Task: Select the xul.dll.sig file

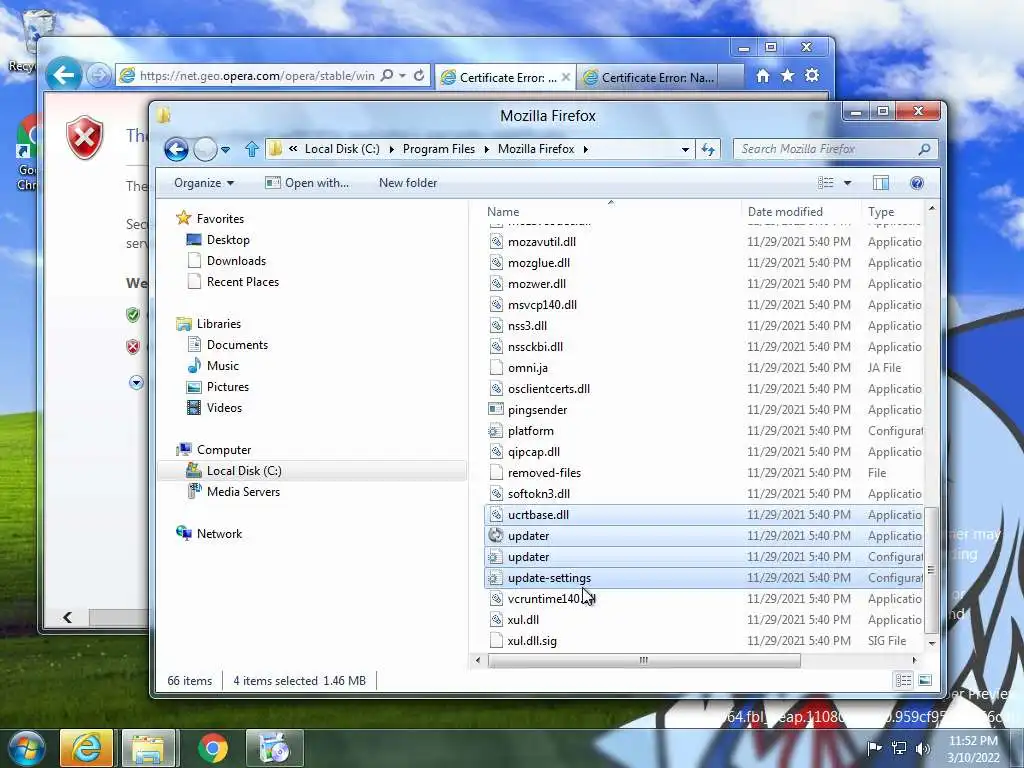Action: pyautogui.click(x=532, y=641)
